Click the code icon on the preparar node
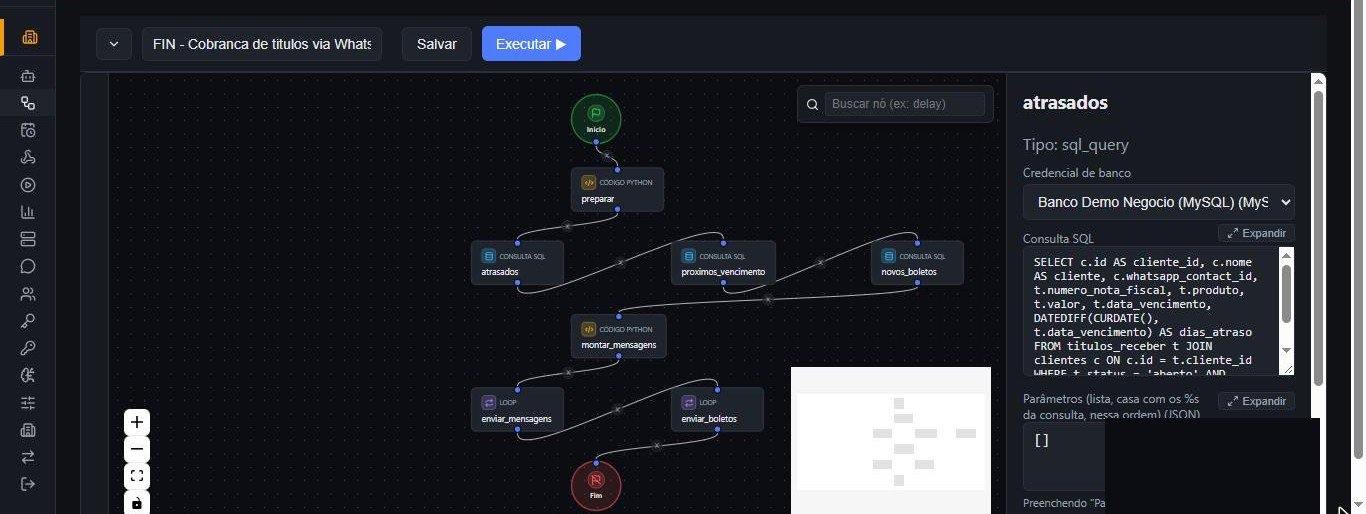 [589, 183]
